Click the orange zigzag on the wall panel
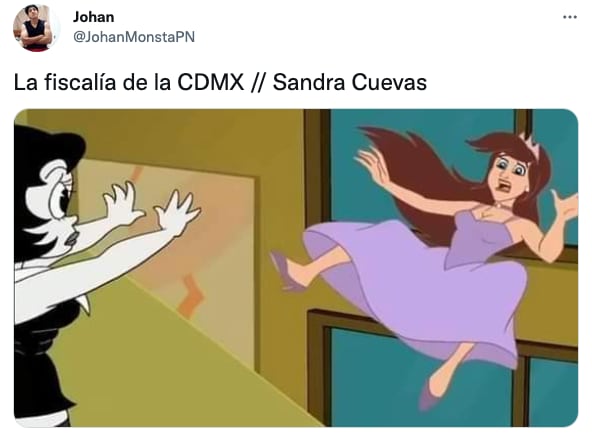The width and height of the screenshot is (592, 442). tap(191, 295)
